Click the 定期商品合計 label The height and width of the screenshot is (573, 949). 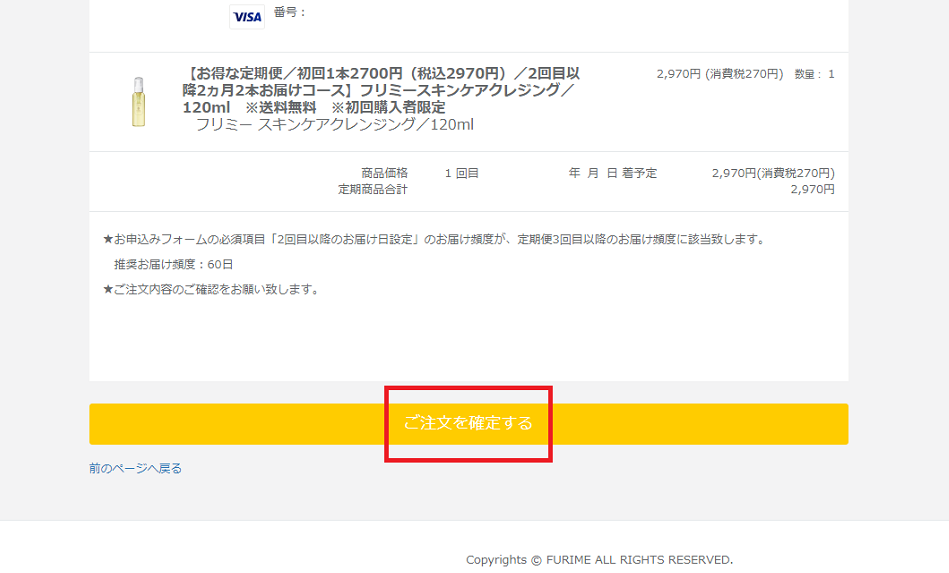(373, 189)
